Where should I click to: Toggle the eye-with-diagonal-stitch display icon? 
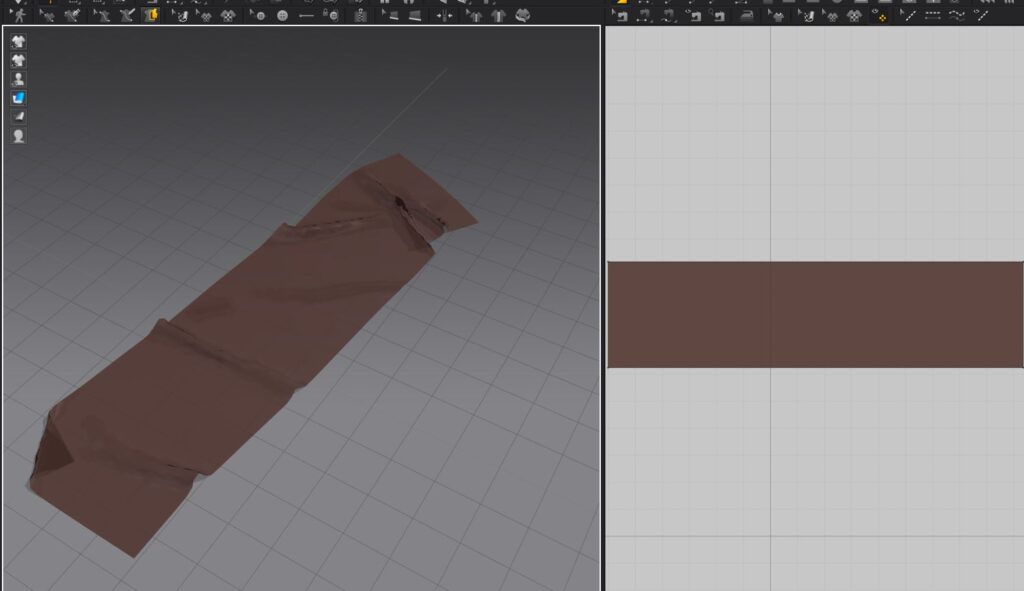tap(981, 15)
